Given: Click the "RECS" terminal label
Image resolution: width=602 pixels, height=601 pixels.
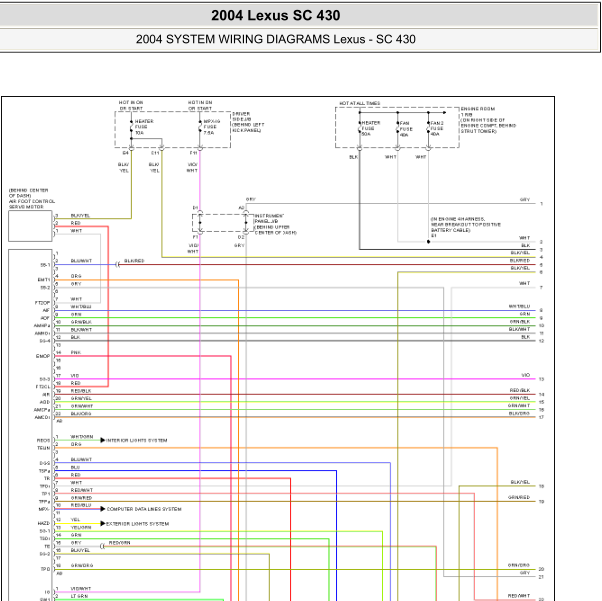Looking at the screenshot, I should [43, 440].
